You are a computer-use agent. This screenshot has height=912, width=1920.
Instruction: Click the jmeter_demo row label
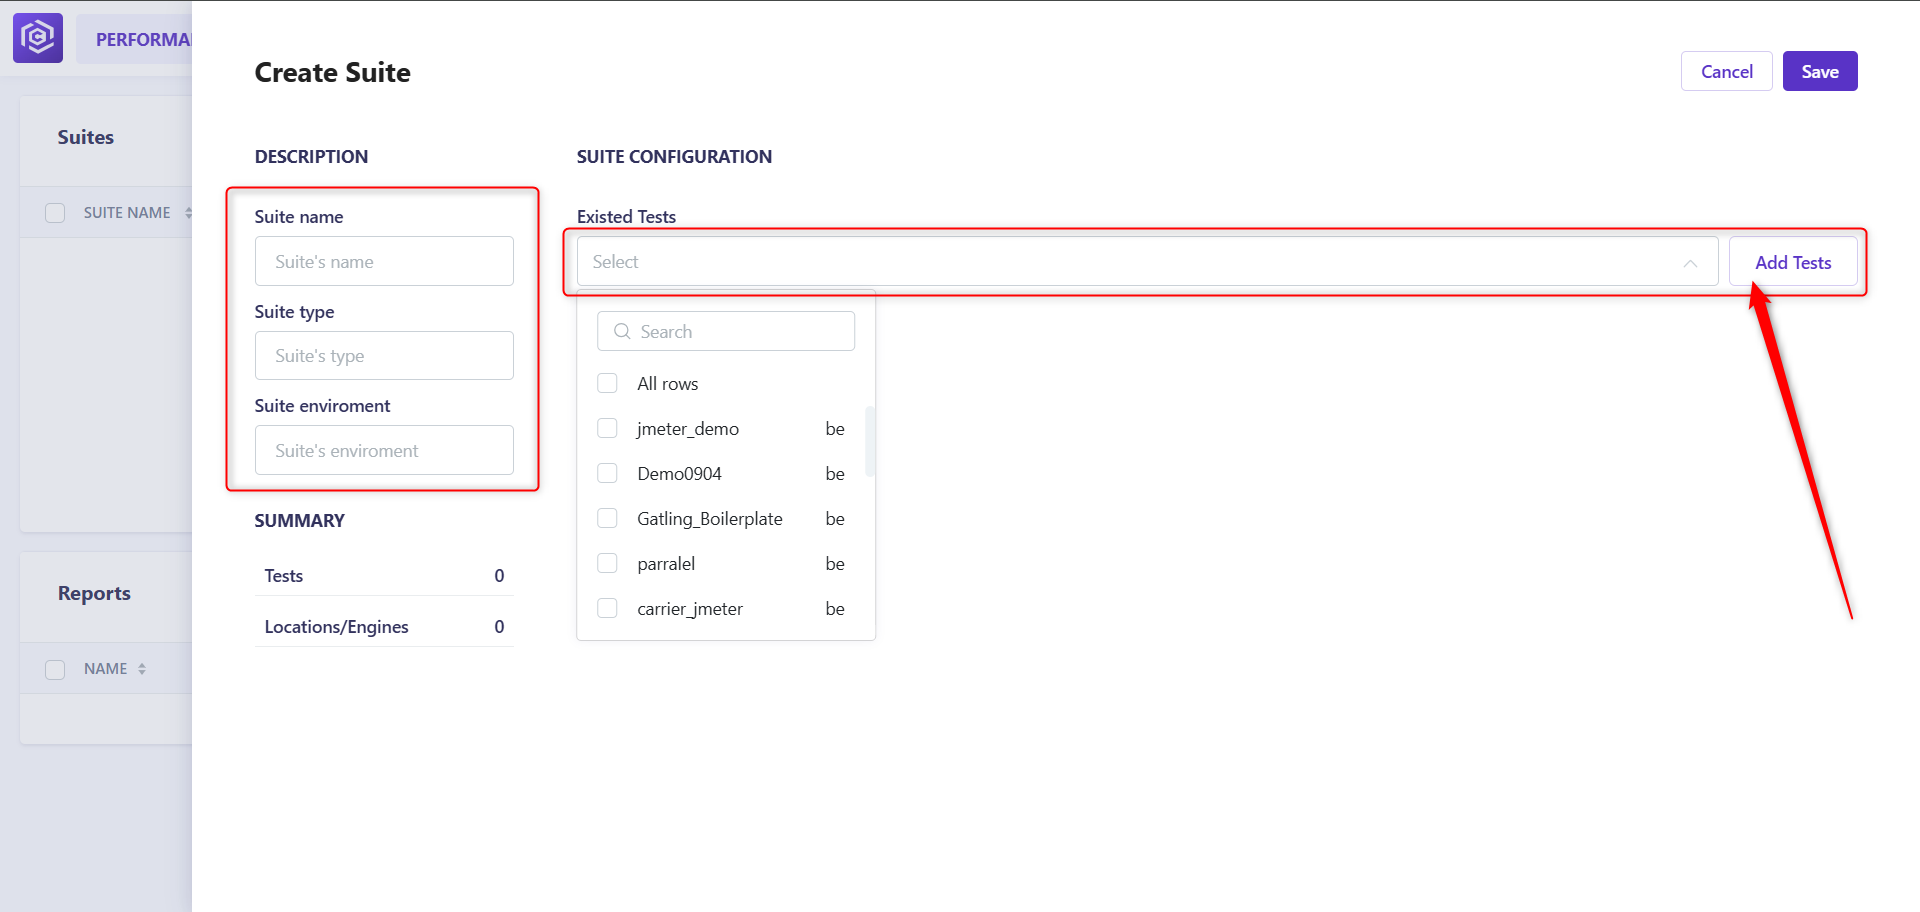[688, 429]
